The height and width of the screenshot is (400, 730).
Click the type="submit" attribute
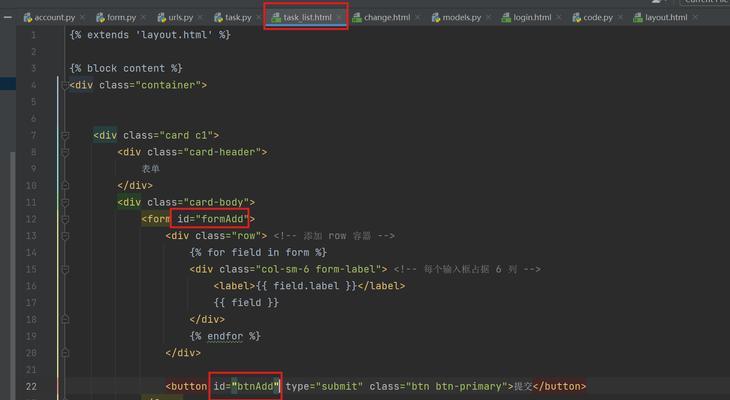324,386
